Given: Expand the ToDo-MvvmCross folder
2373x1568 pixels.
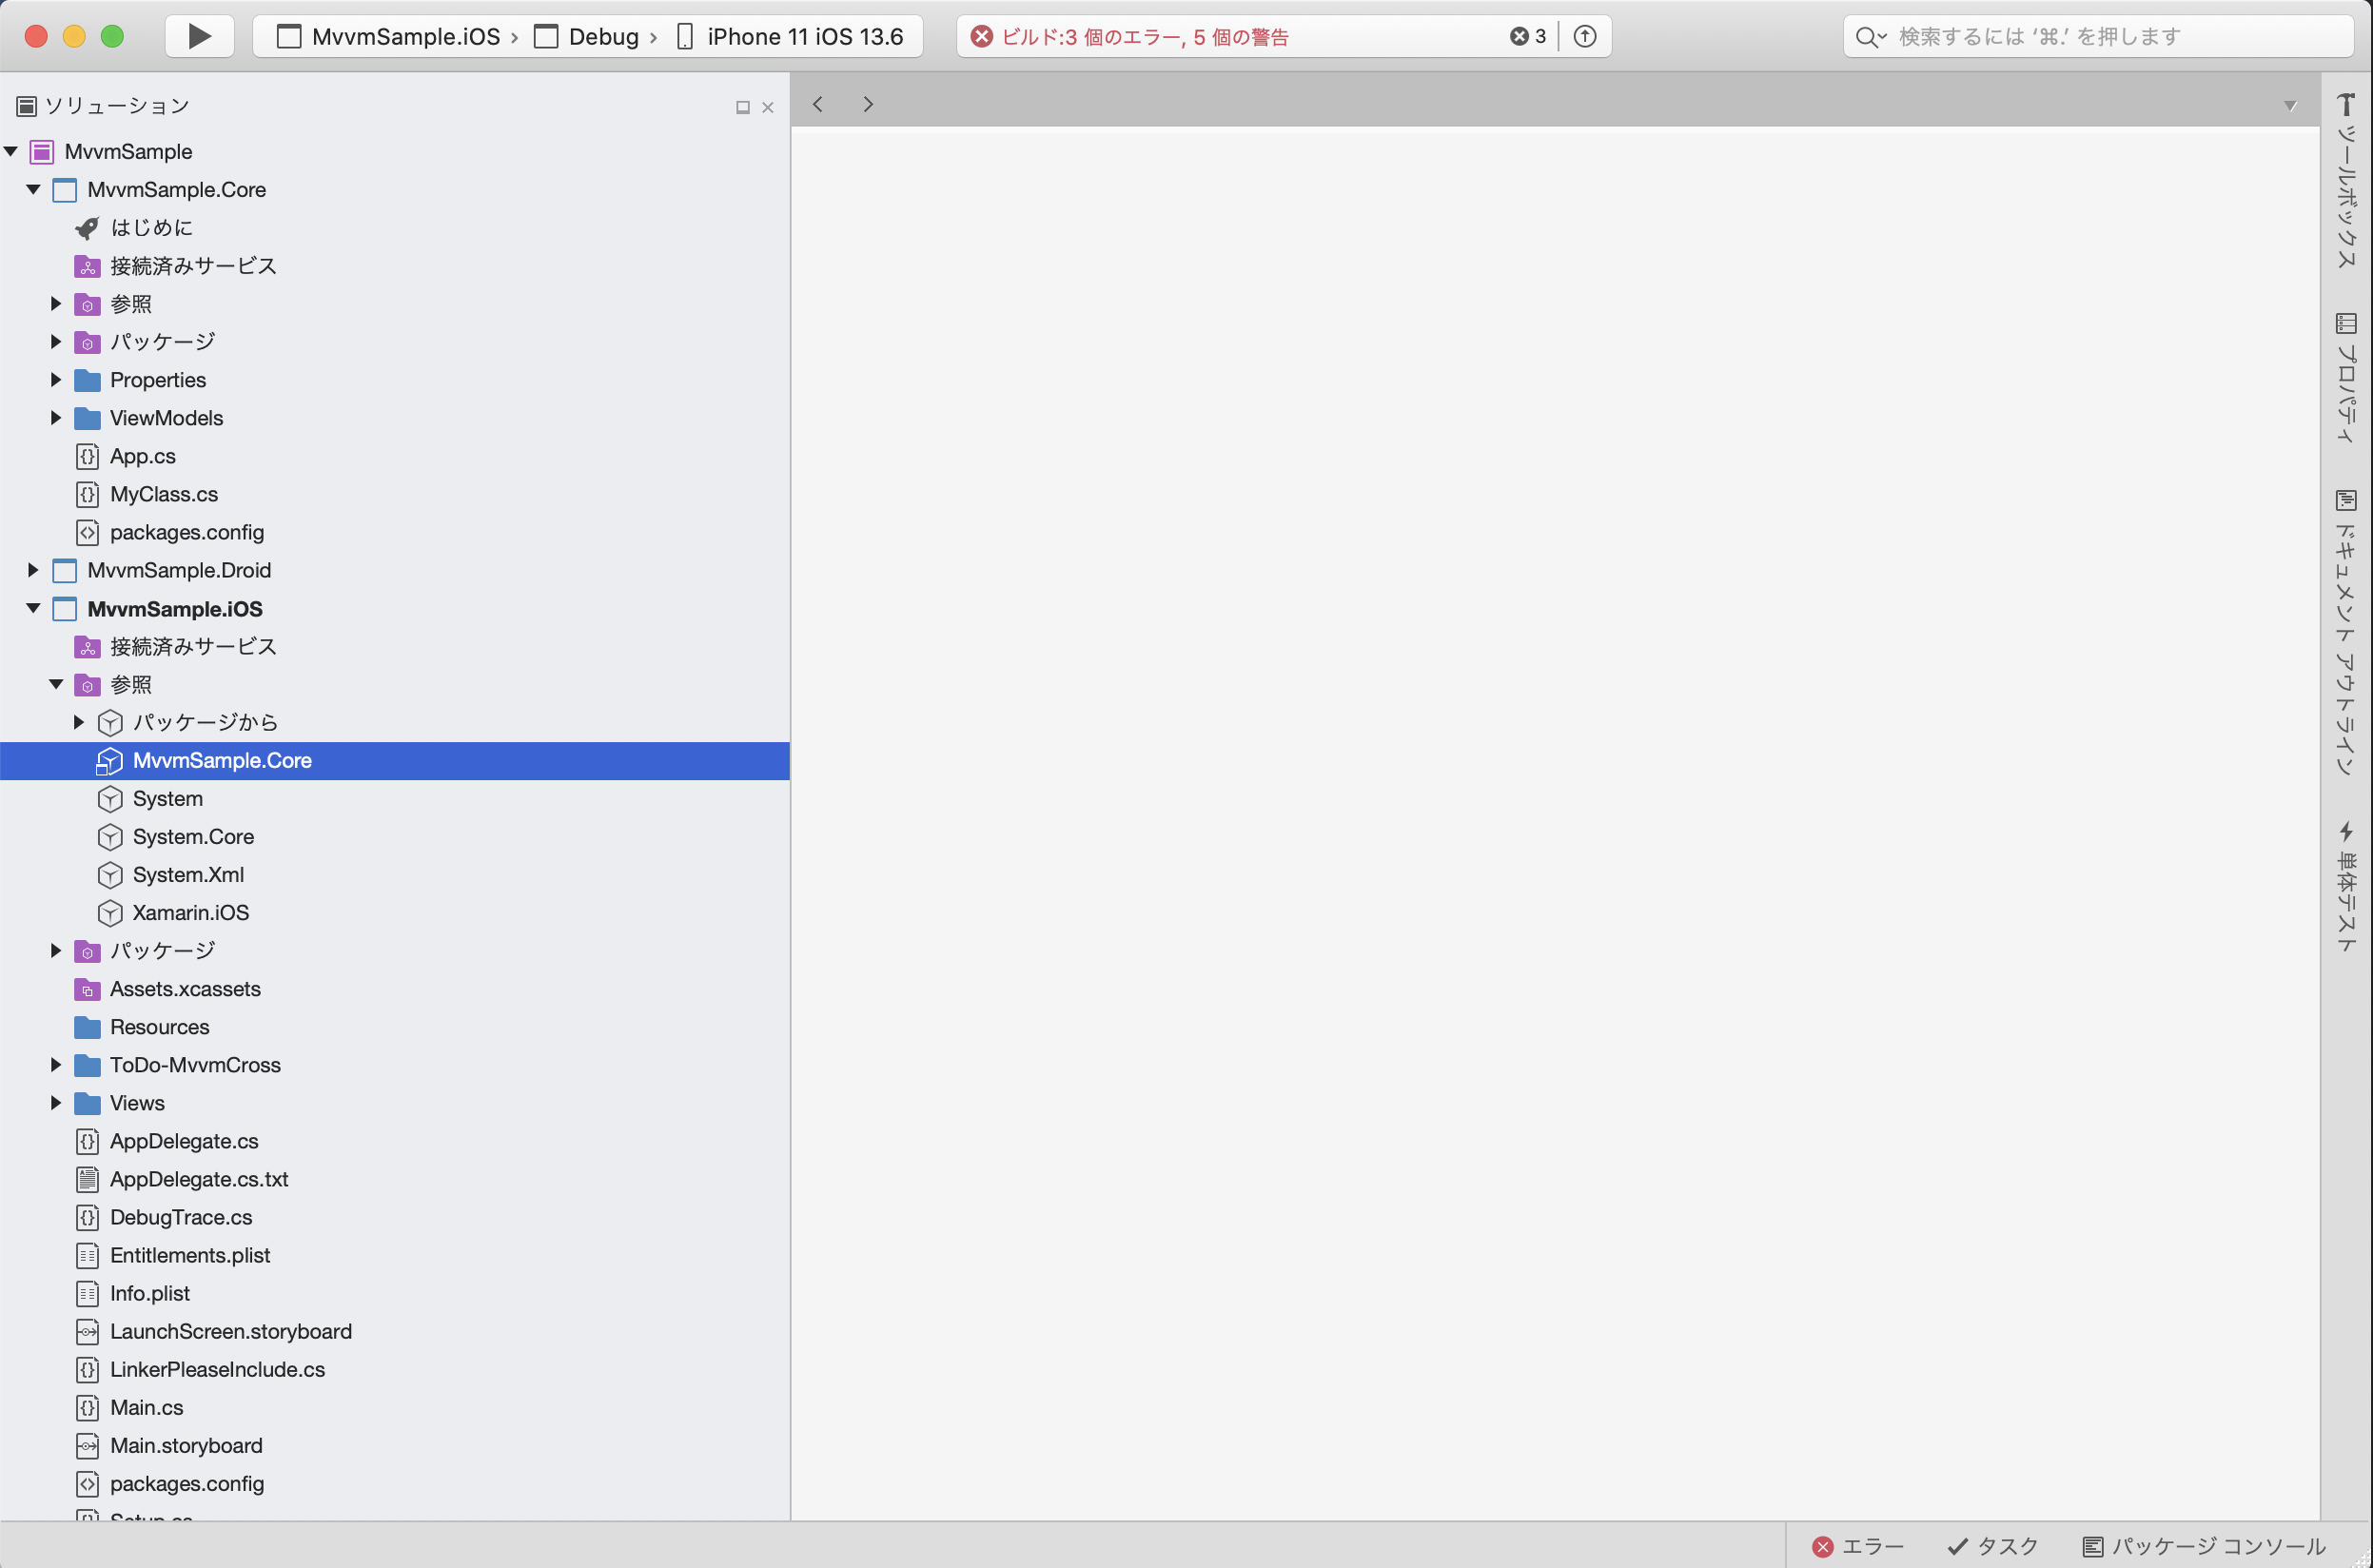Looking at the screenshot, I should tap(54, 1064).
